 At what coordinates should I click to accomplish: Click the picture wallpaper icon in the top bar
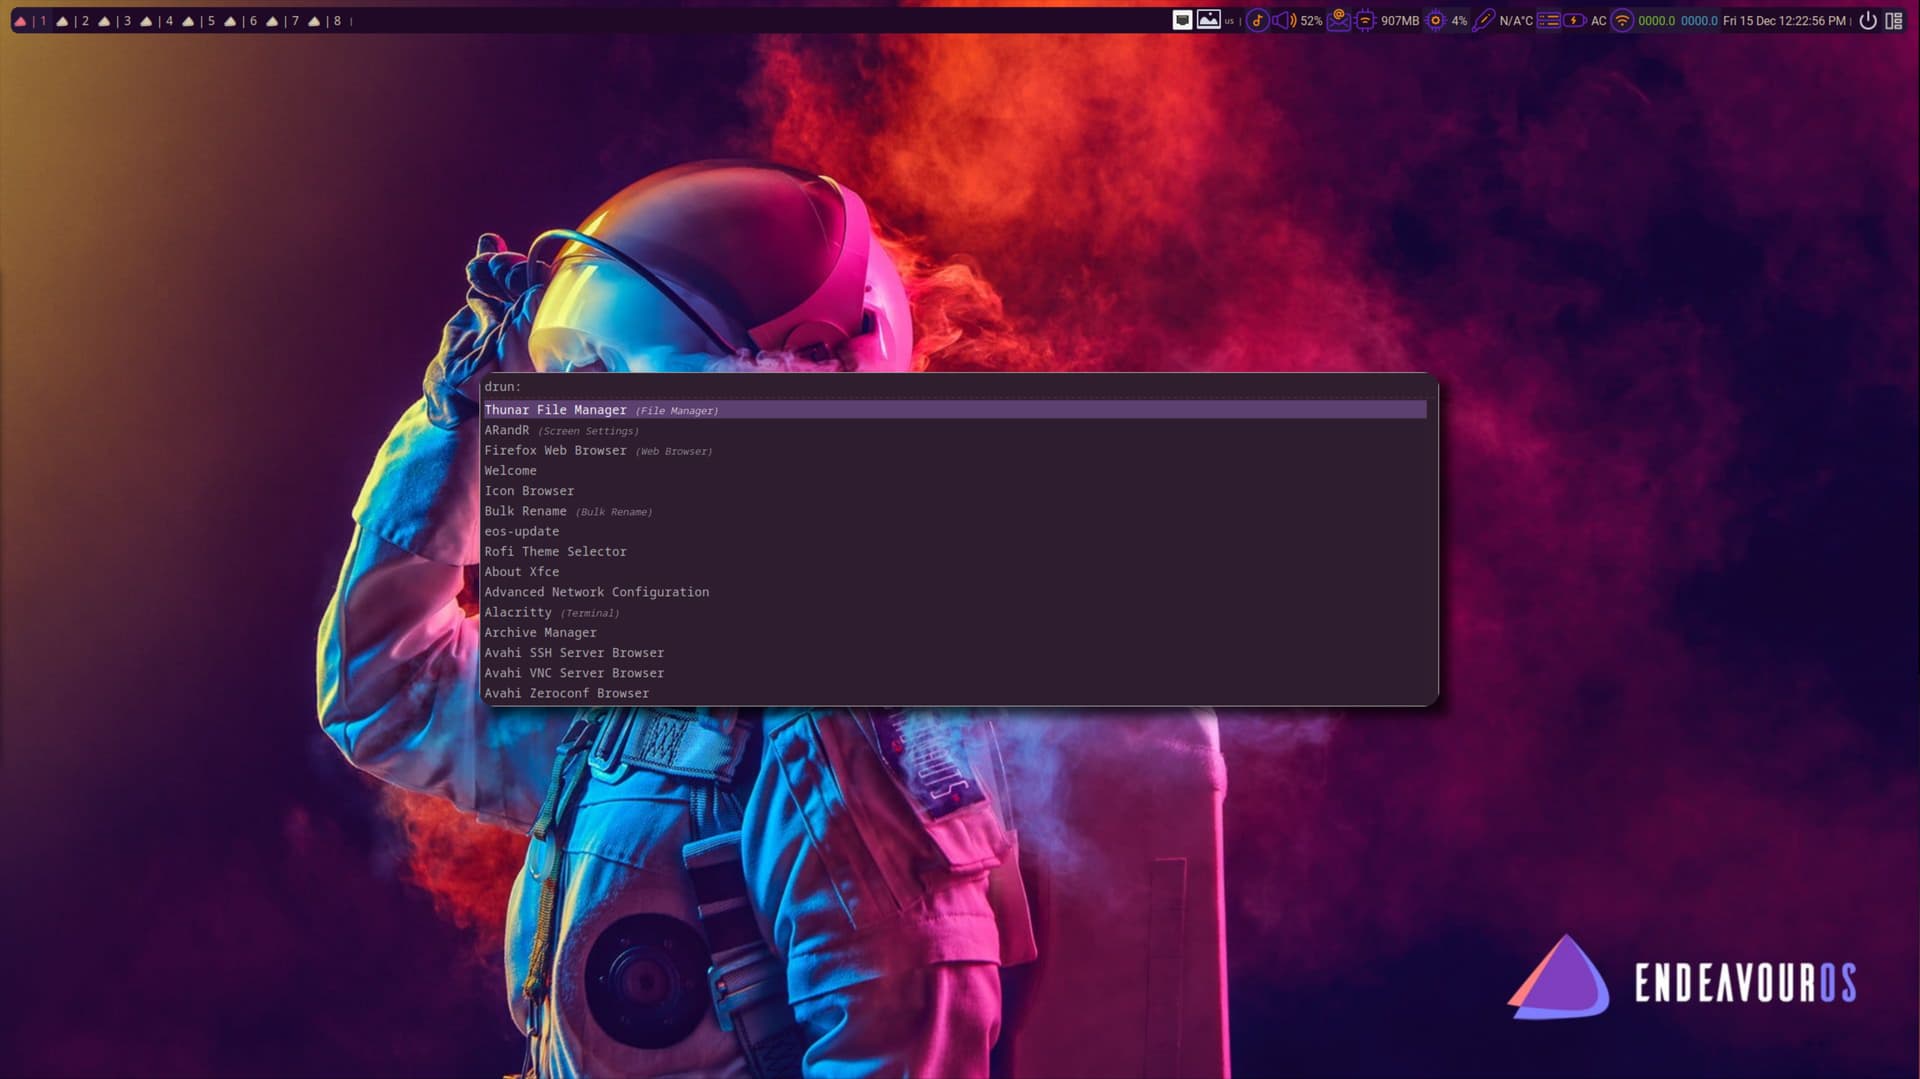[x=1208, y=20]
